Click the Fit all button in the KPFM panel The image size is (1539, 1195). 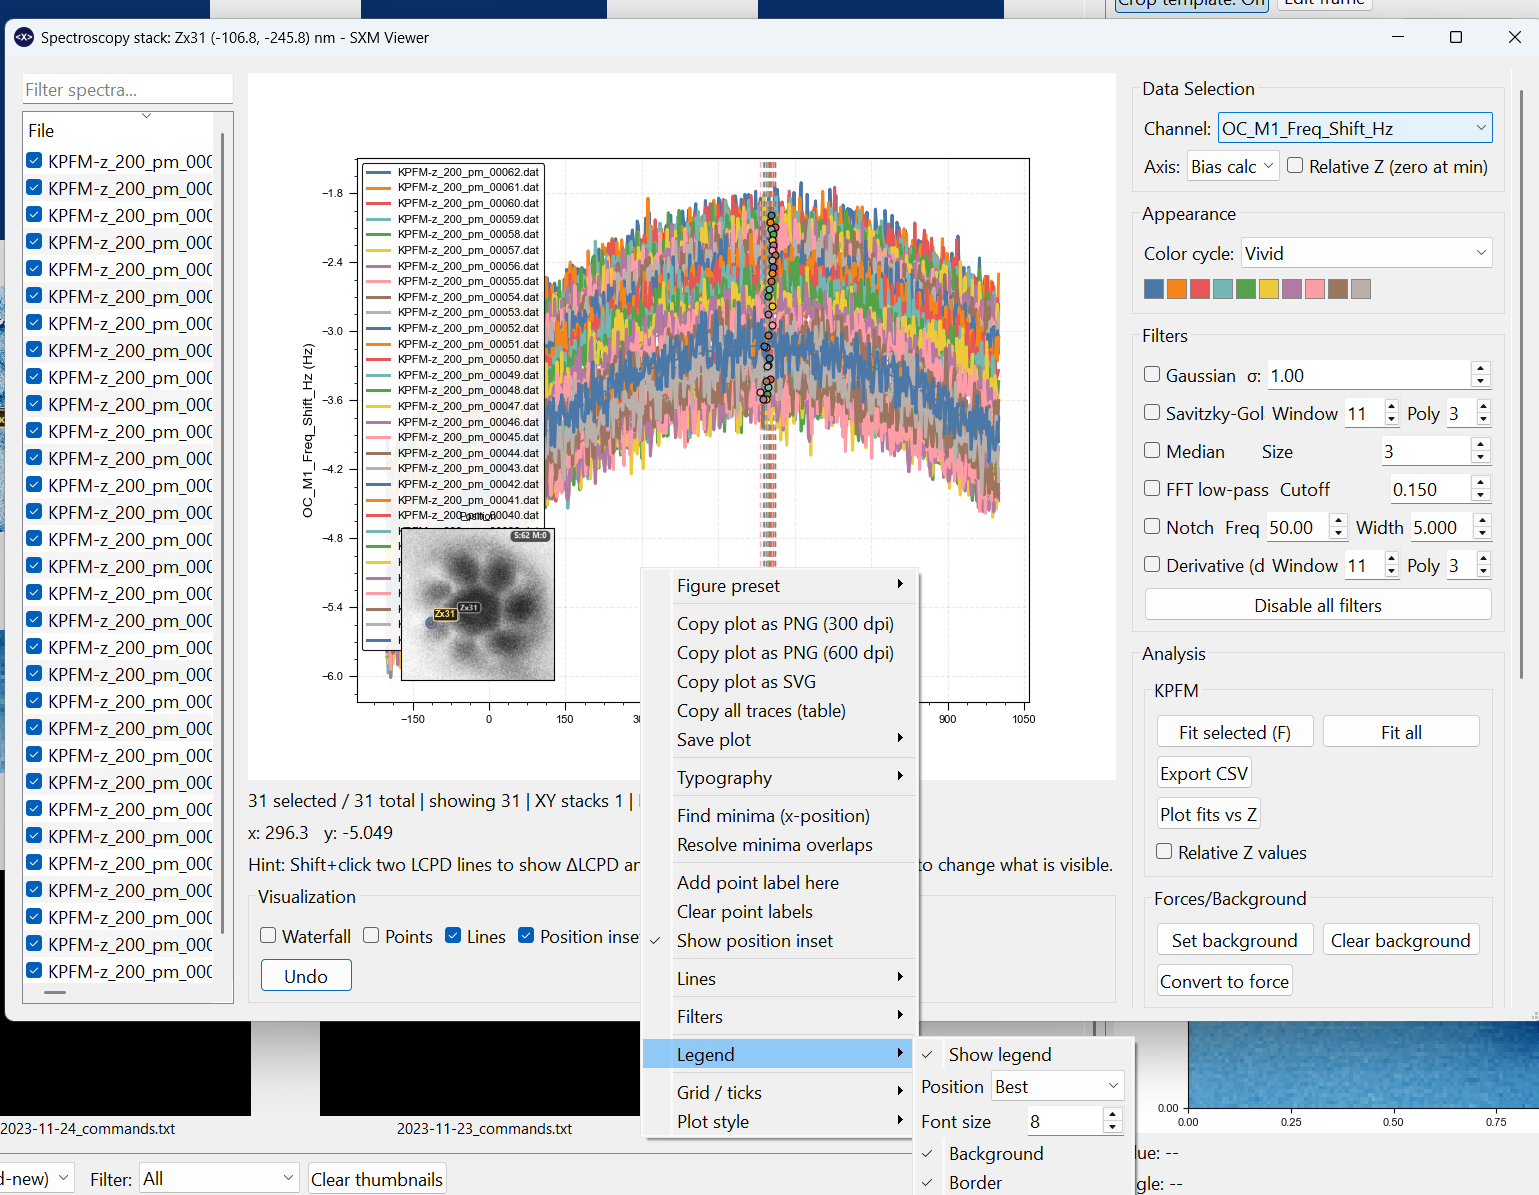(x=1400, y=731)
